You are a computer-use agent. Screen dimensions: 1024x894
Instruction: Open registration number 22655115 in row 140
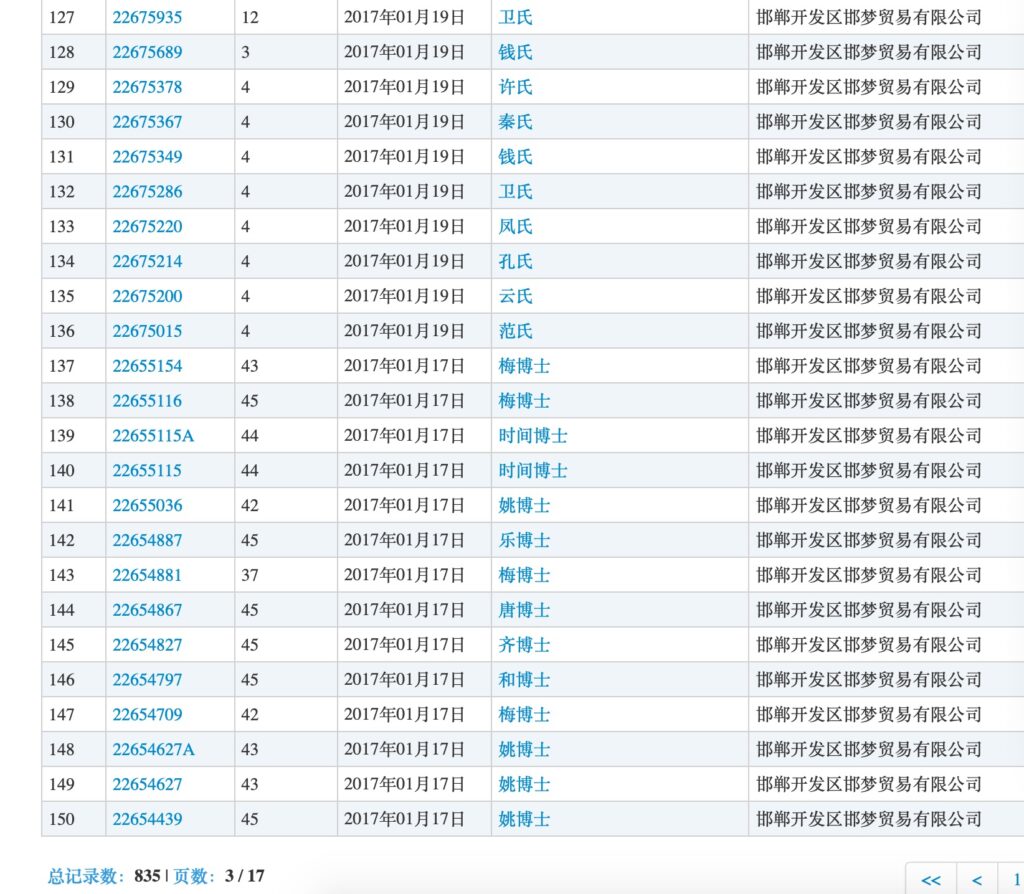(x=147, y=471)
